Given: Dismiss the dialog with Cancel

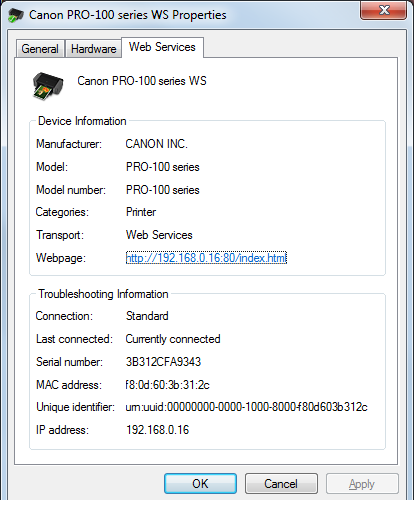Looking at the screenshot, I should 281,484.
